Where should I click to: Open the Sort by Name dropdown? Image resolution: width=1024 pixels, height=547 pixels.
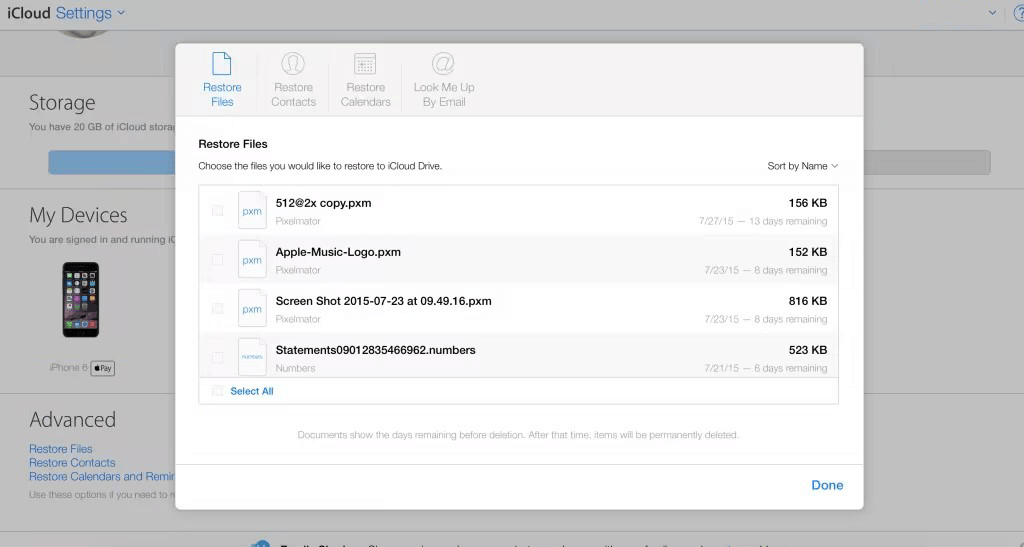coord(802,166)
